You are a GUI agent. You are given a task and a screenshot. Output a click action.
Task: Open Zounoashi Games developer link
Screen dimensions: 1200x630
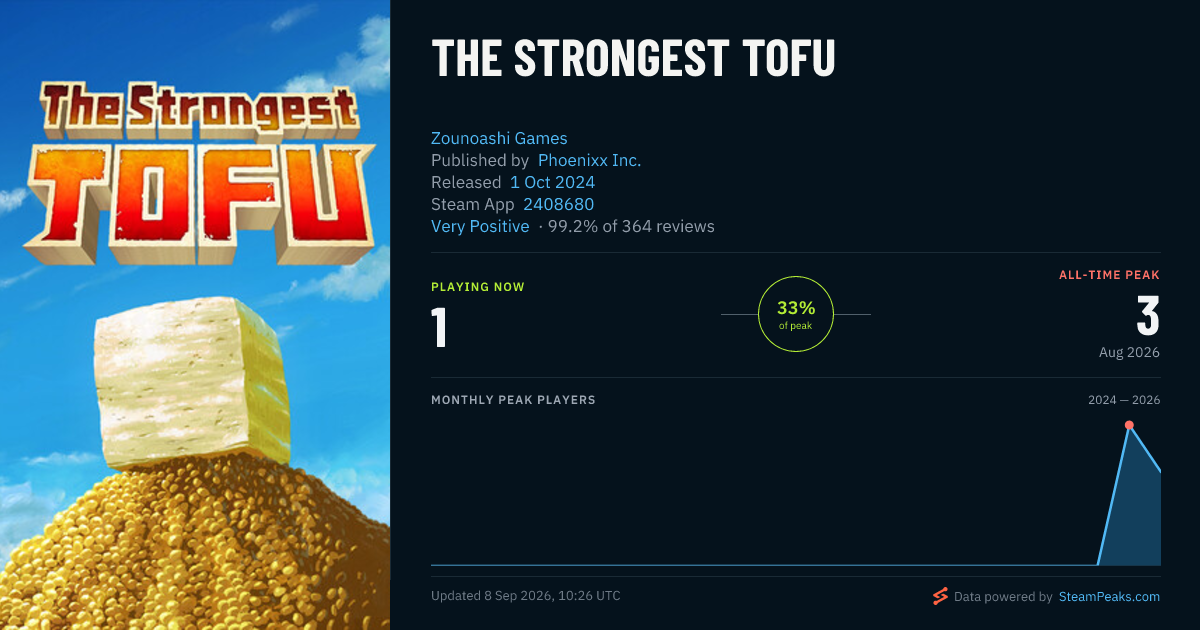499,138
